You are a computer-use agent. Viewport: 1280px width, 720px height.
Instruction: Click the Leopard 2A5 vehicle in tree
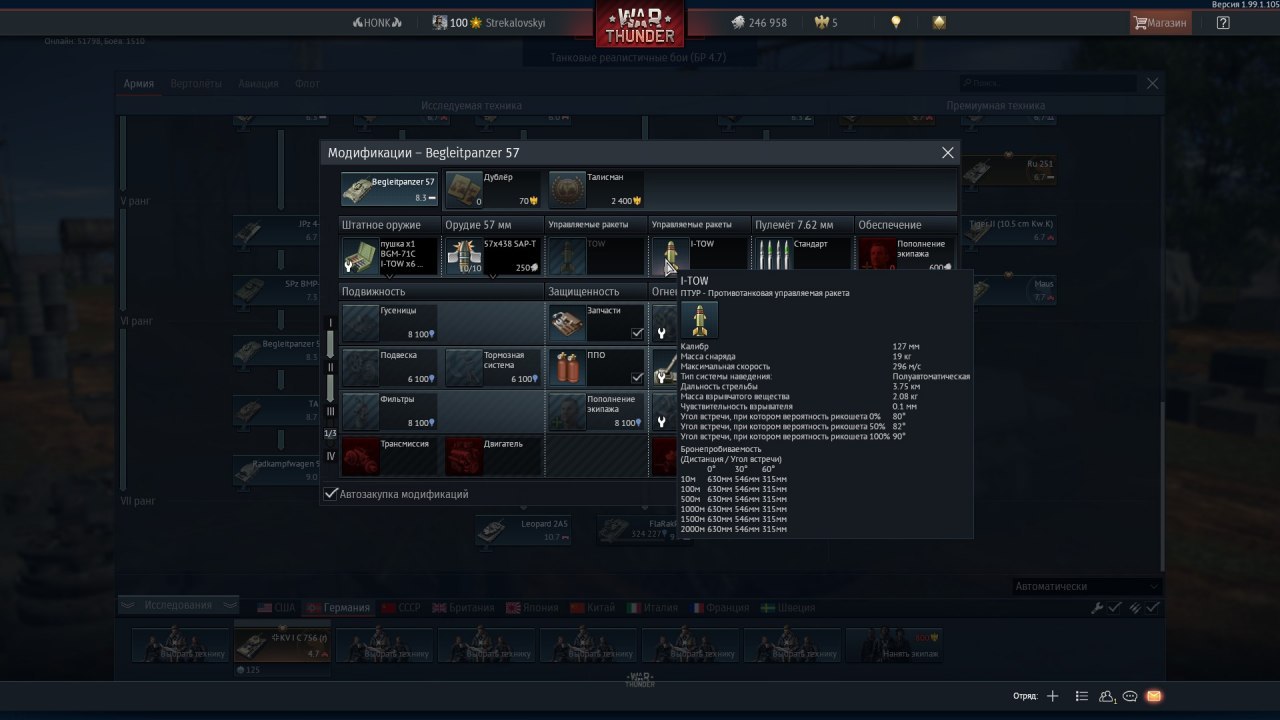click(x=522, y=530)
